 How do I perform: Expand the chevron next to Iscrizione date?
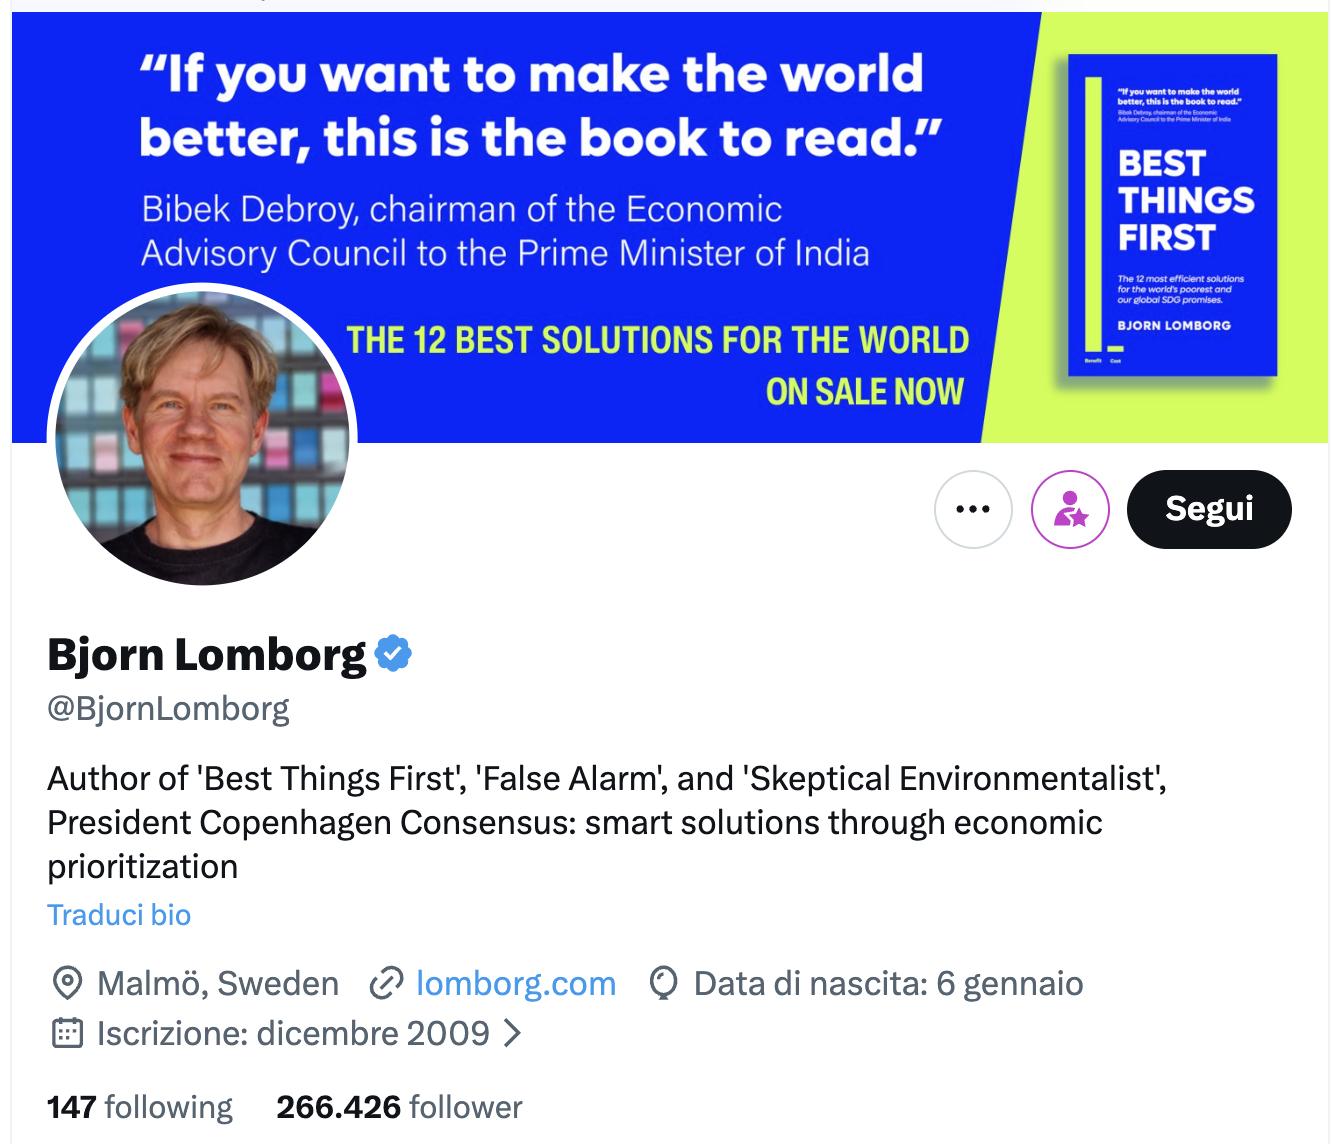pyautogui.click(x=512, y=1033)
